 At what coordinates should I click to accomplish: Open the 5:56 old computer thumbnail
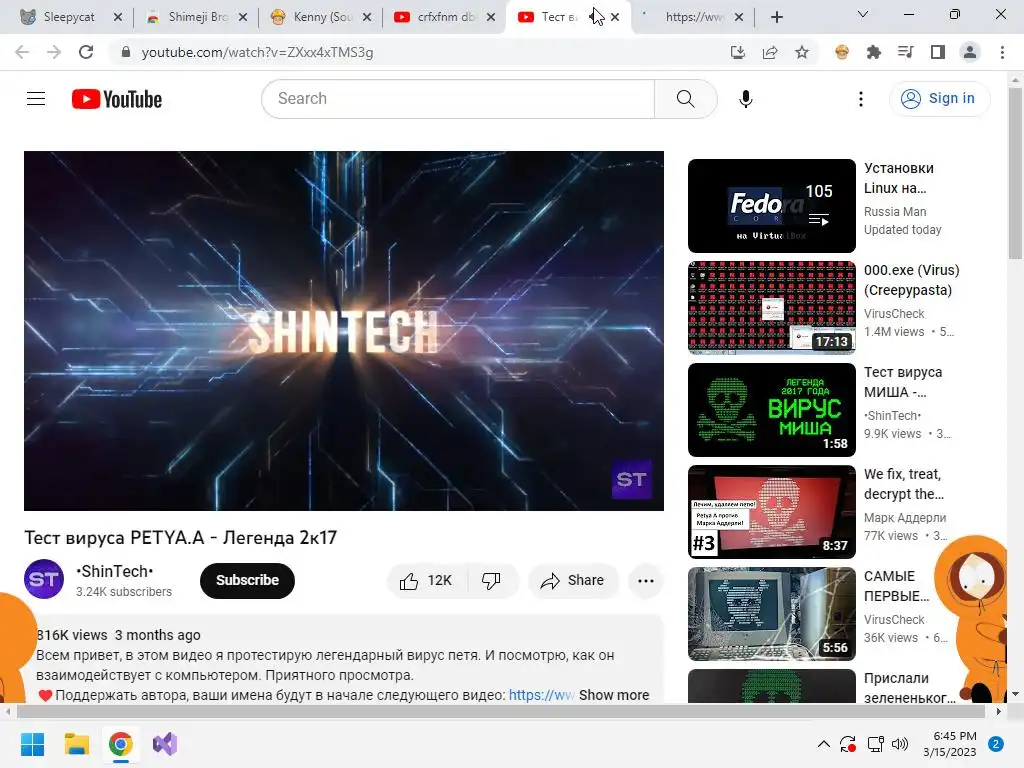pyautogui.click(x=772, y=613)
